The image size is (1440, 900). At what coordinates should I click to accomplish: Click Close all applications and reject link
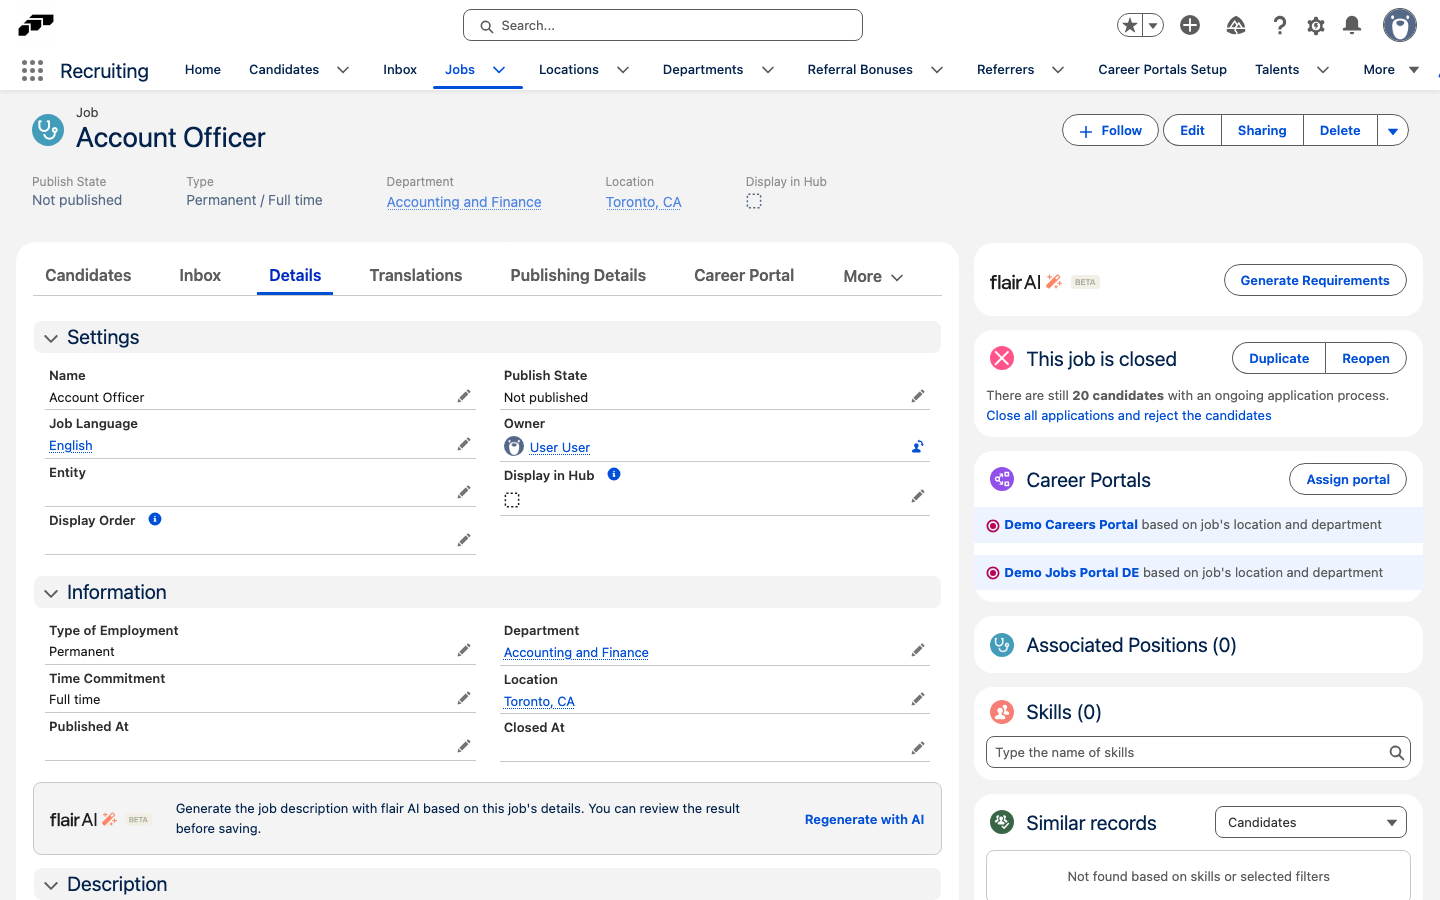click(x=1129, y=416)
